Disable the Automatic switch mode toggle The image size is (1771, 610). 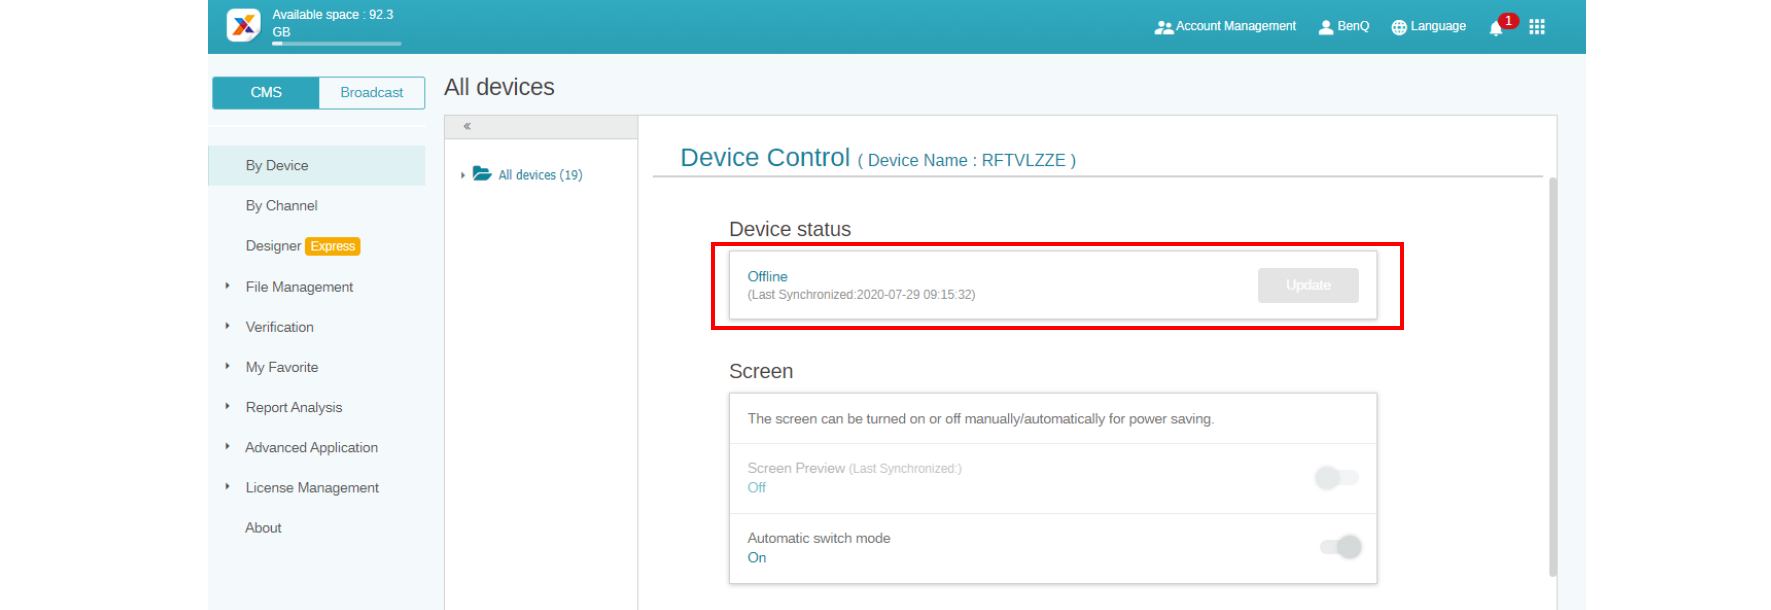(1340, 547)
